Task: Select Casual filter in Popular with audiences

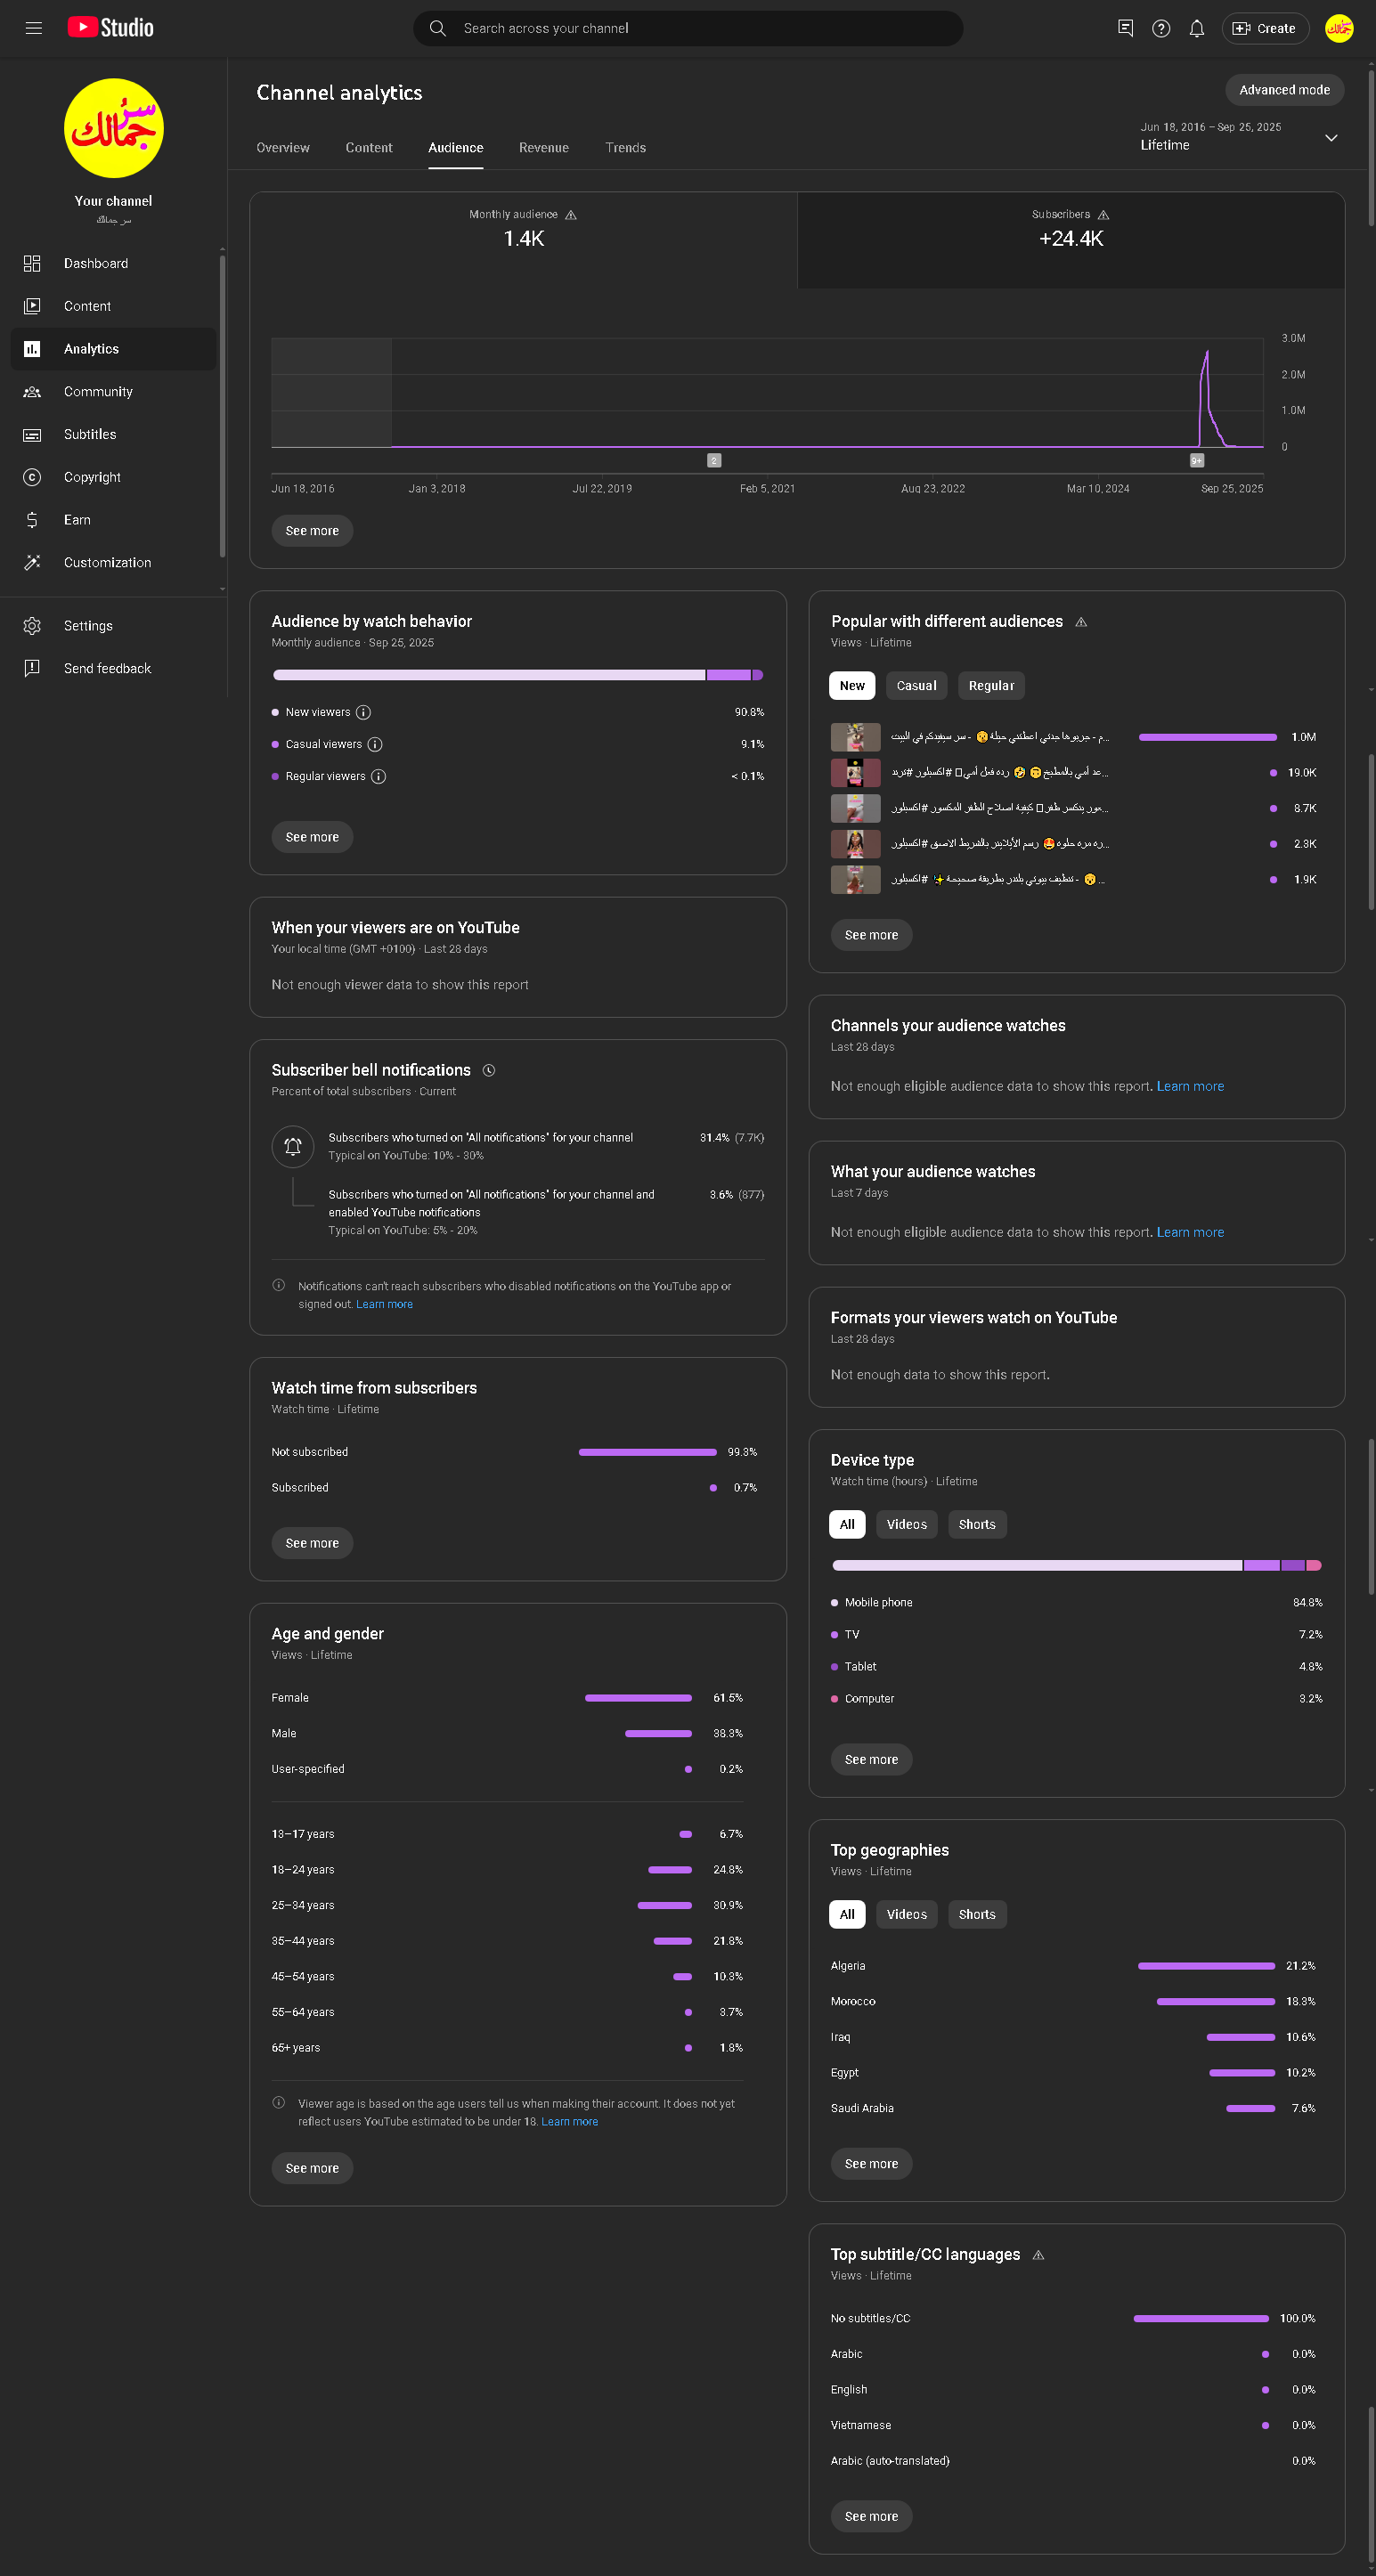Action: click(915, 685)
